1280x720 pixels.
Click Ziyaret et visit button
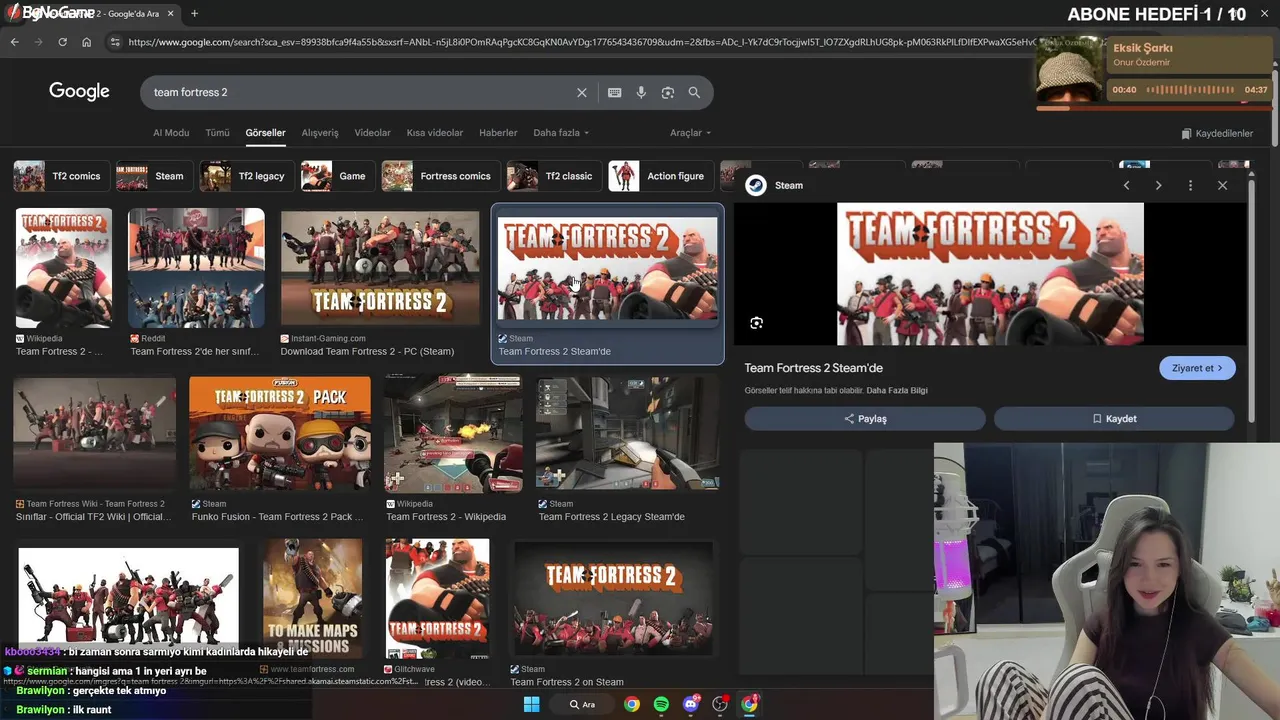1197,368
